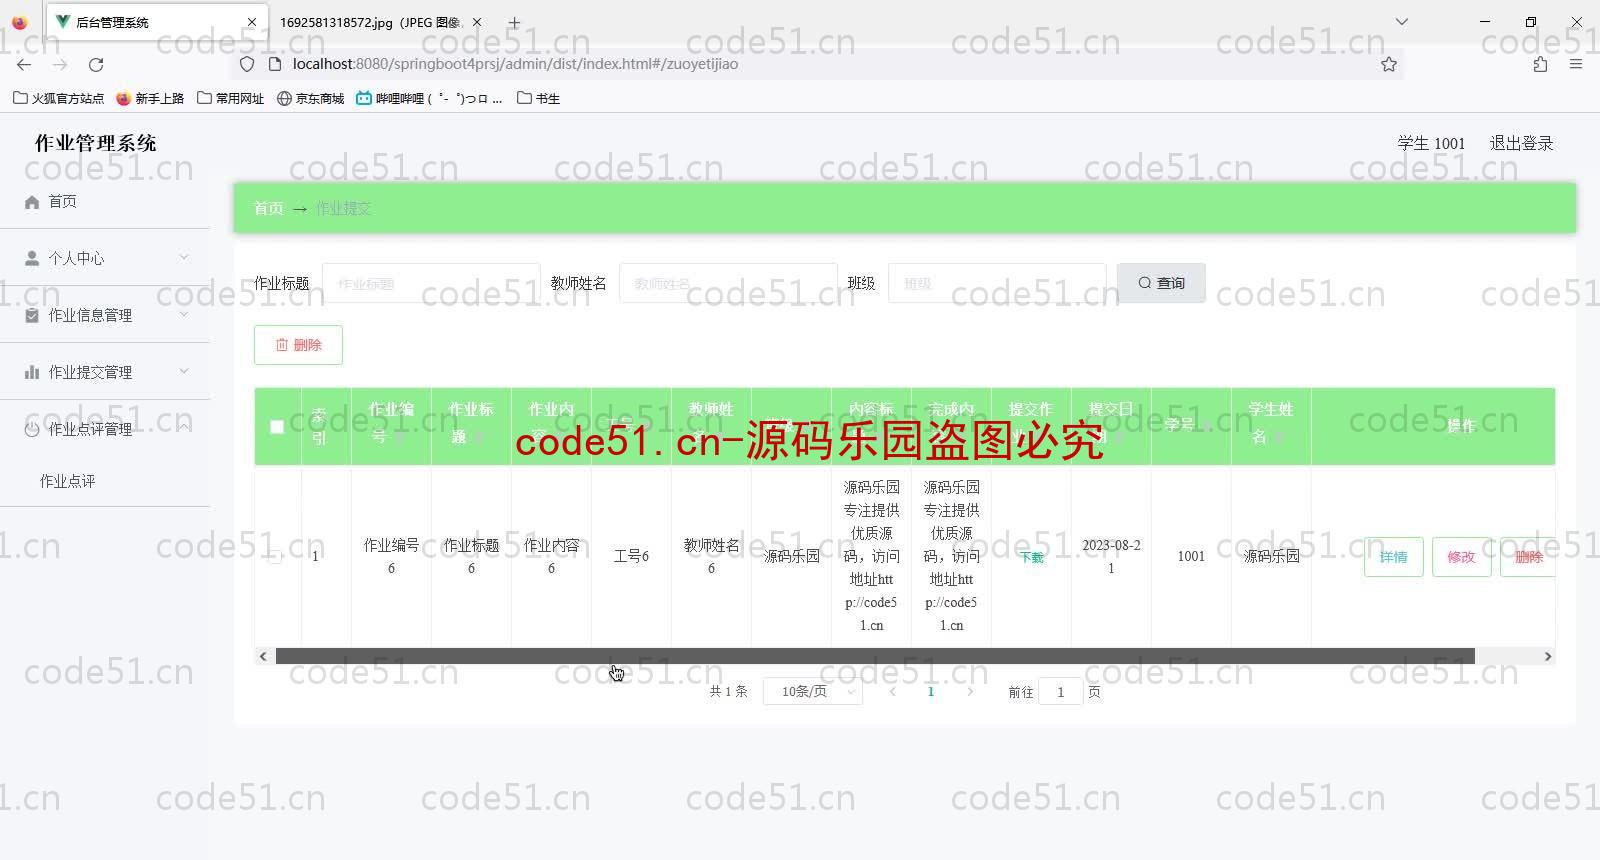The image size is (1600, 860).
Task: Click the 学生 1001 user label
Action: (x=1431, y=143)
